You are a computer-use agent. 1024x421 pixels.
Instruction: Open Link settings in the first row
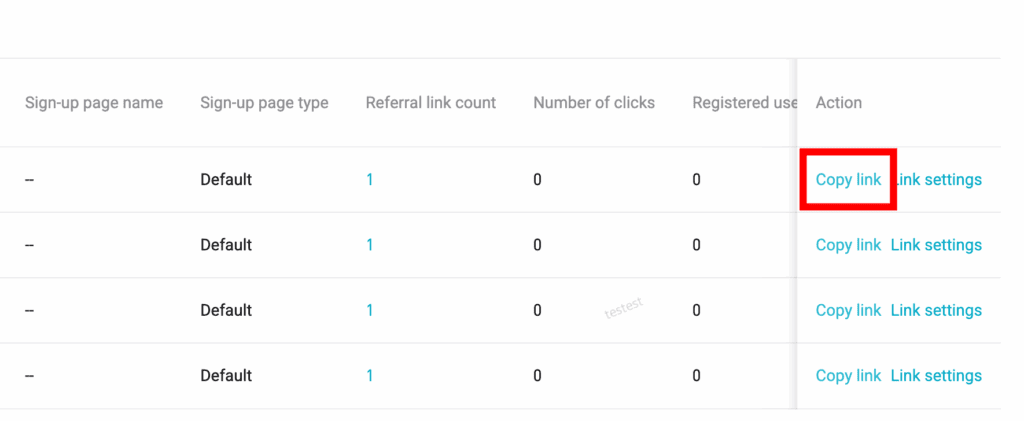[x=940, y=180]
